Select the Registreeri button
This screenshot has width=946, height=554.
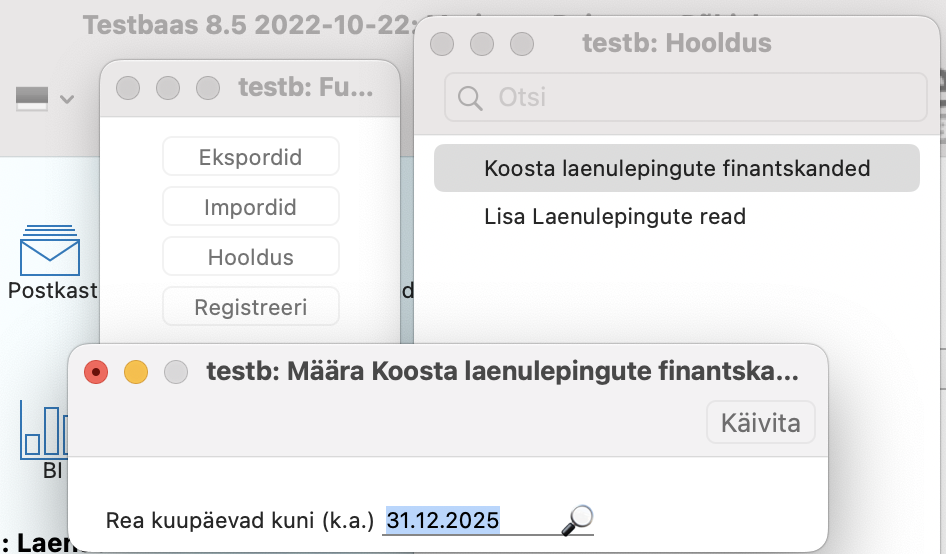point(250,307)
